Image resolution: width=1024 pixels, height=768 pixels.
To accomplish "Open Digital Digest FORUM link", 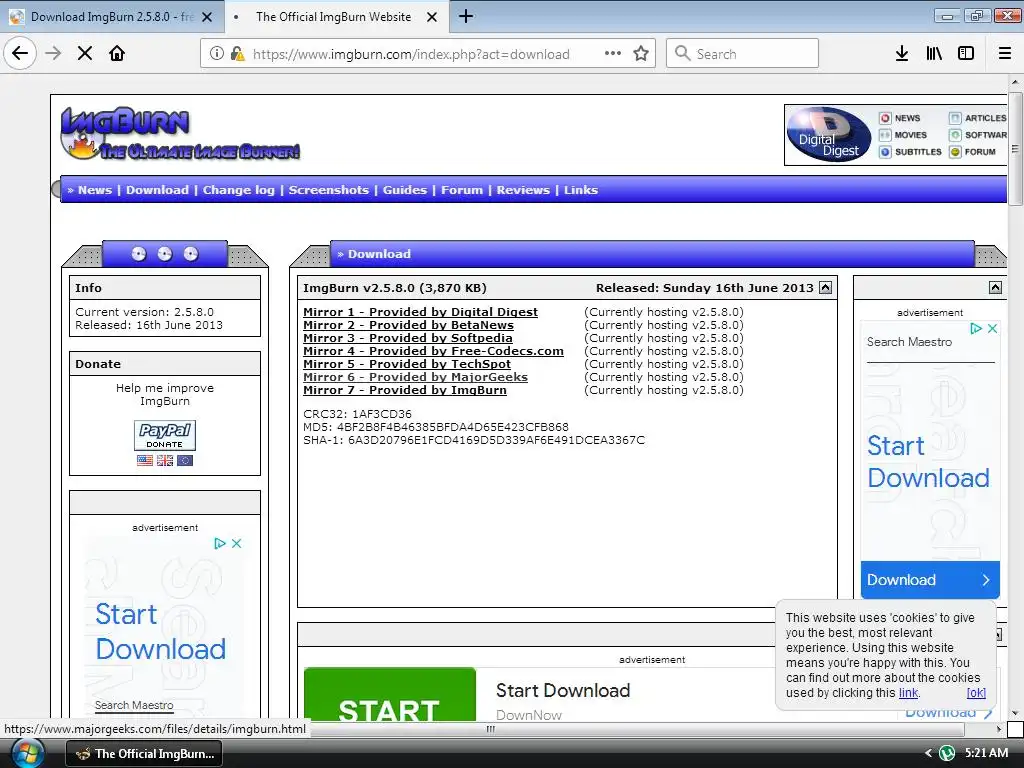I will point(972,152).
